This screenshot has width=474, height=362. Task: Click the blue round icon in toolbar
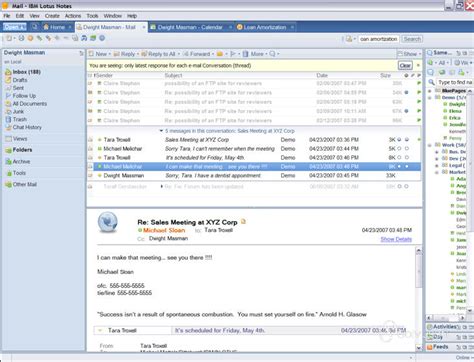[102, 38]
